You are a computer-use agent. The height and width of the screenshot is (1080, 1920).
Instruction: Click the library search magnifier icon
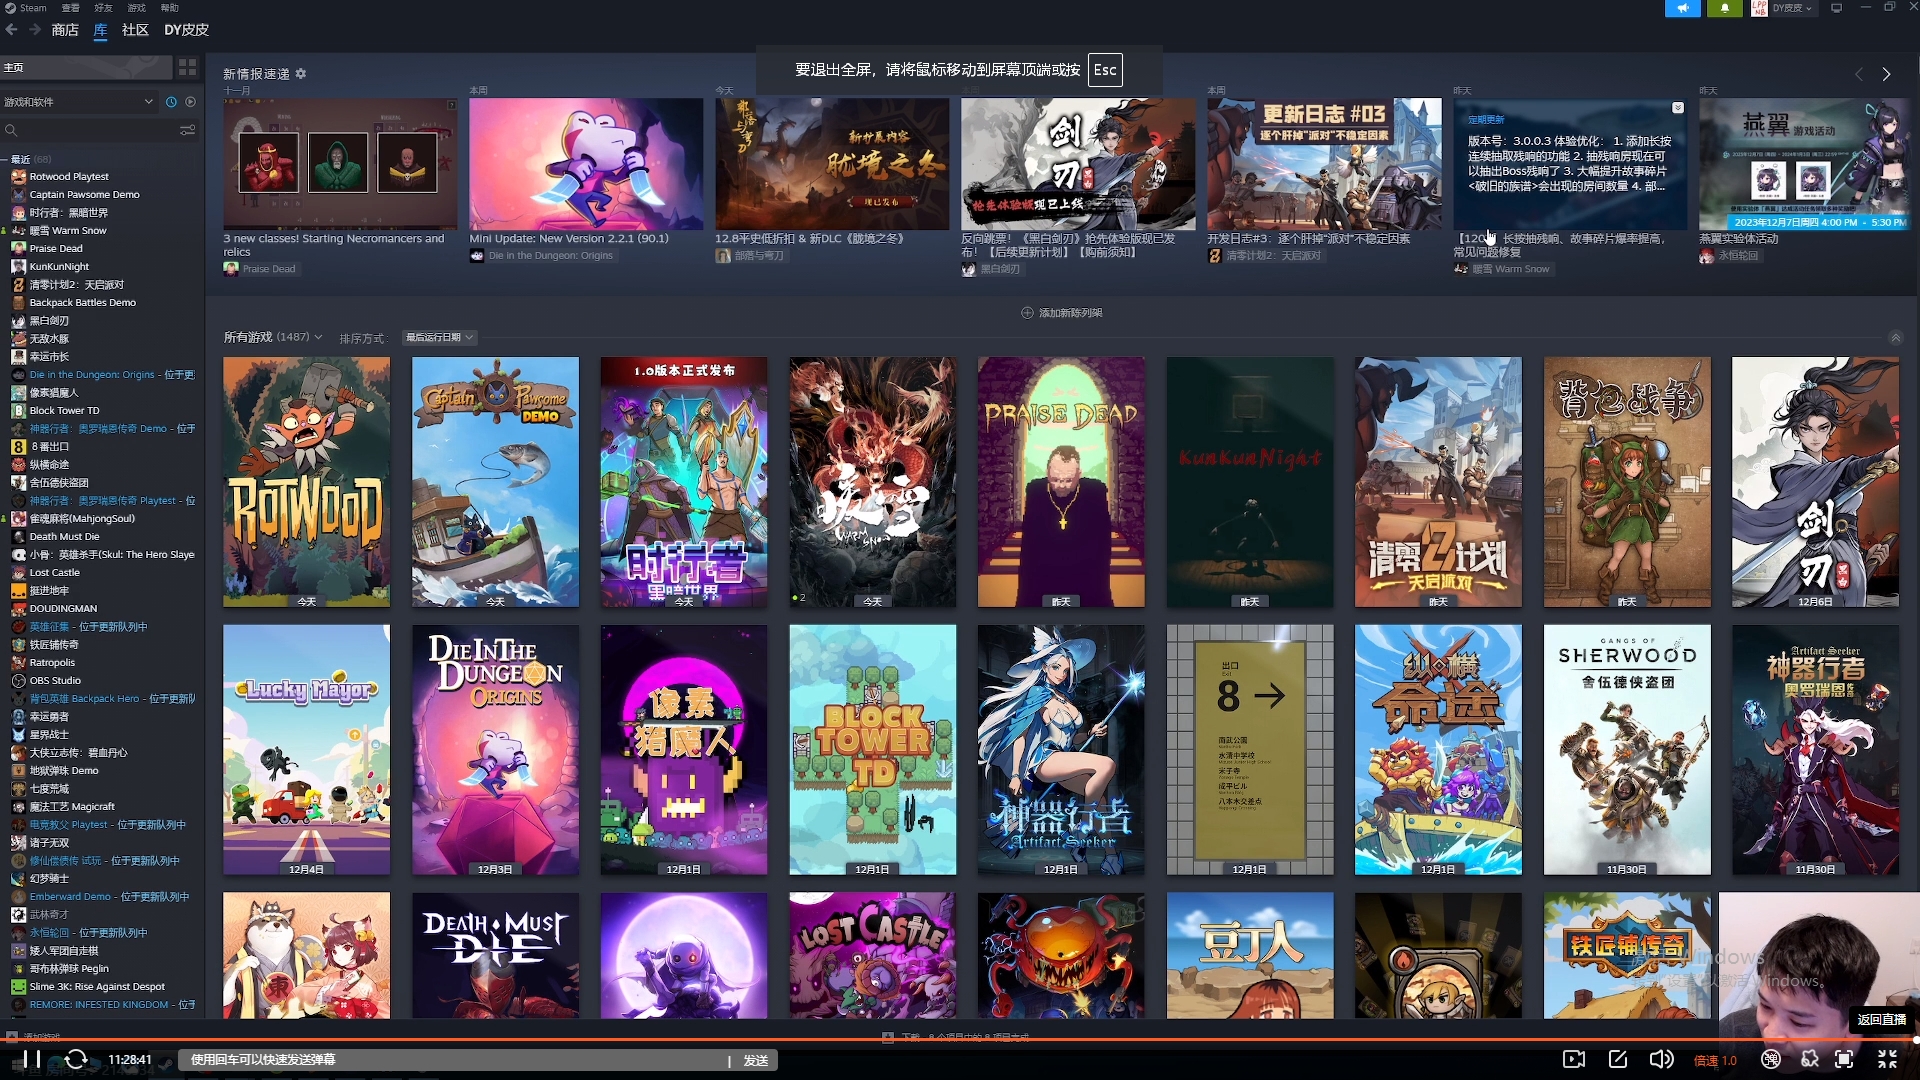(11, 130)
